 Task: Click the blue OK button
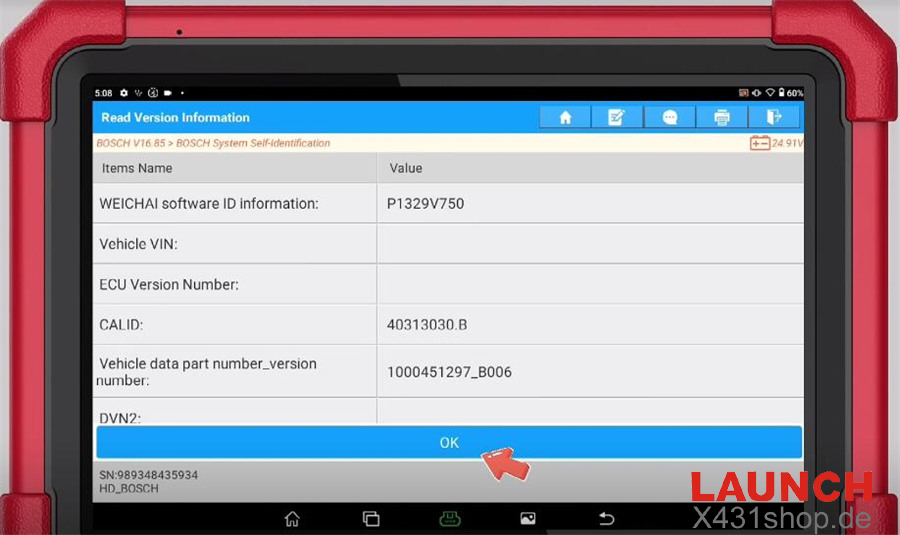click(449, 443)
